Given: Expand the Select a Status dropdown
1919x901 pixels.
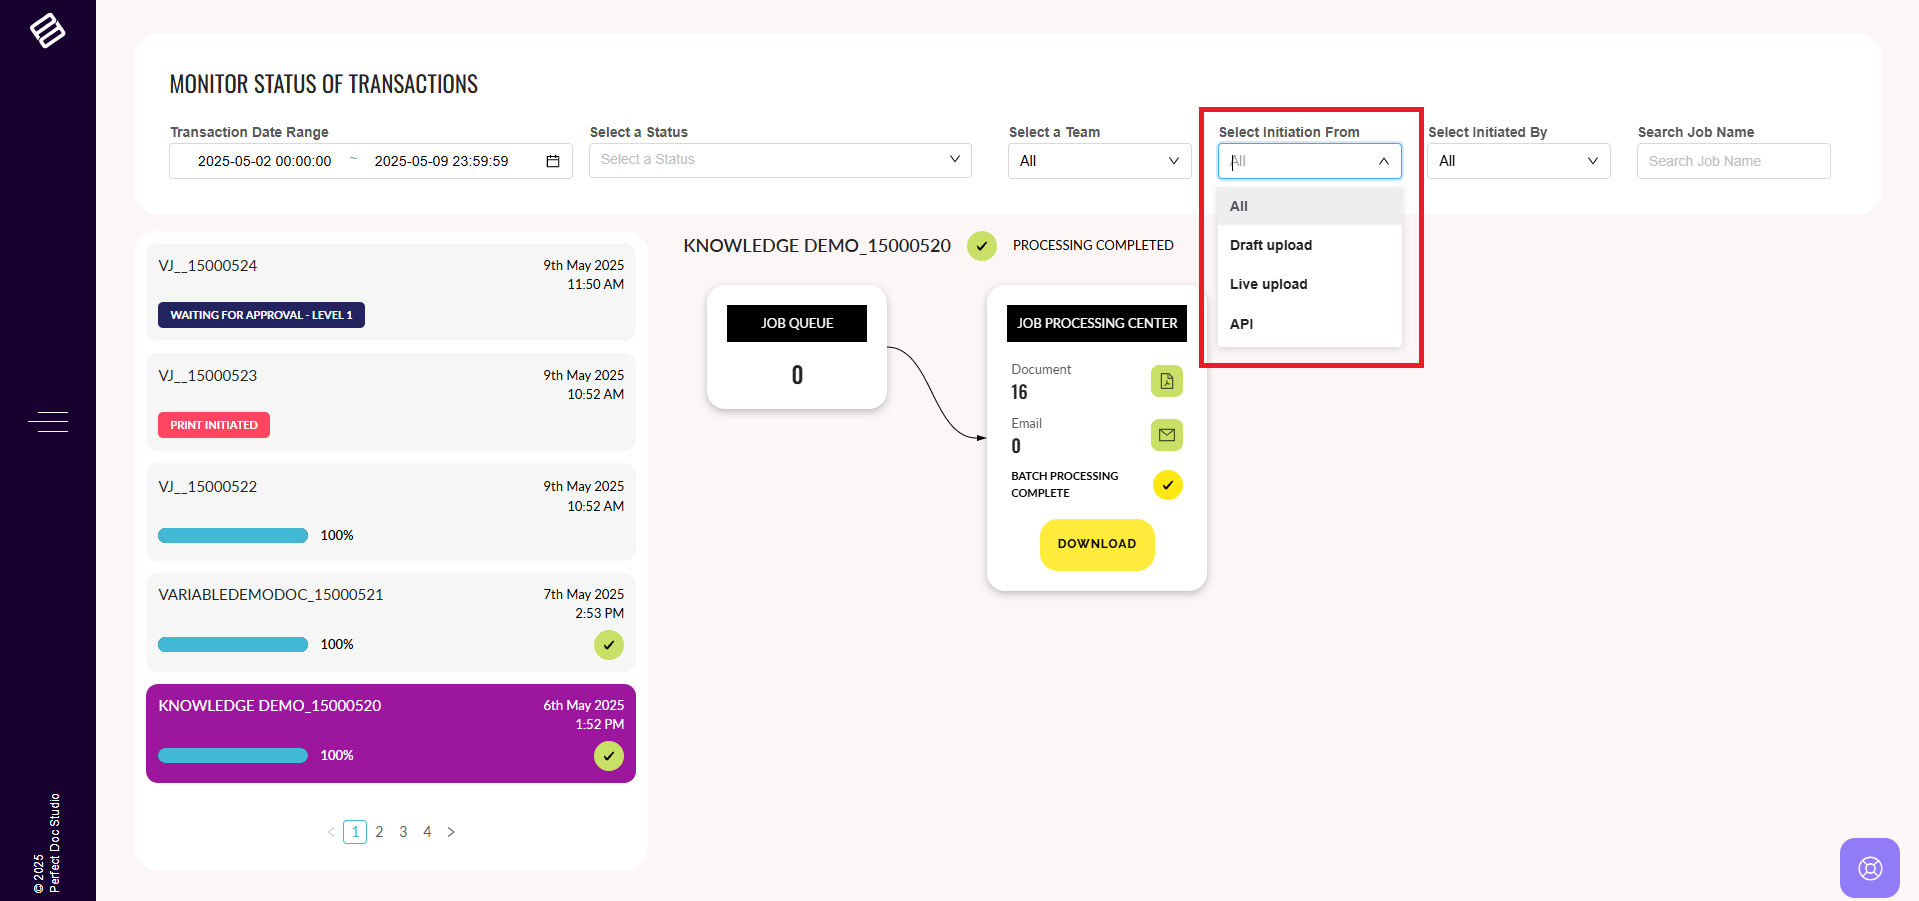Looking at the screenshot, I should pyautogui.click(x=780, y=160).
